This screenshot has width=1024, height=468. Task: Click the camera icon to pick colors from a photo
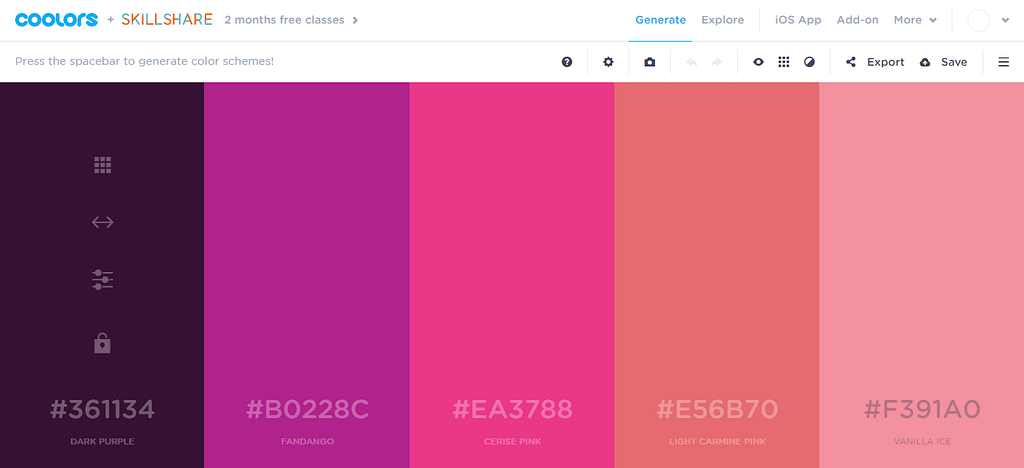pos(649,62)
